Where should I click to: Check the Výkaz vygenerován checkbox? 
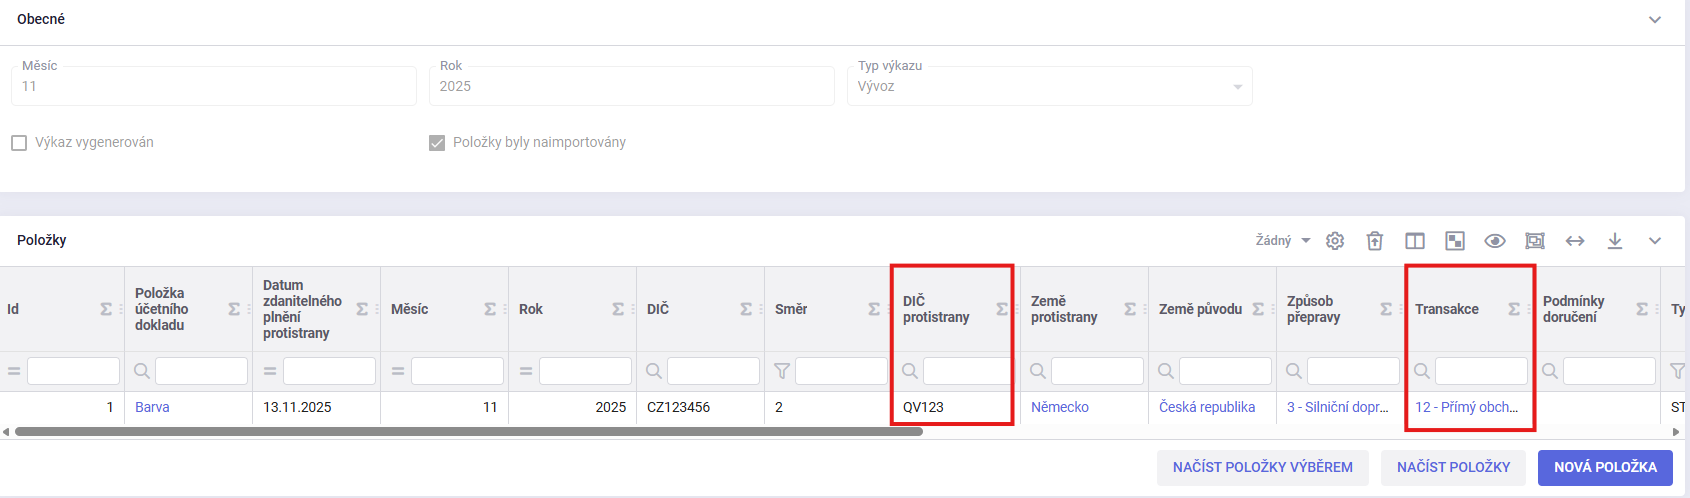point(19,143)
